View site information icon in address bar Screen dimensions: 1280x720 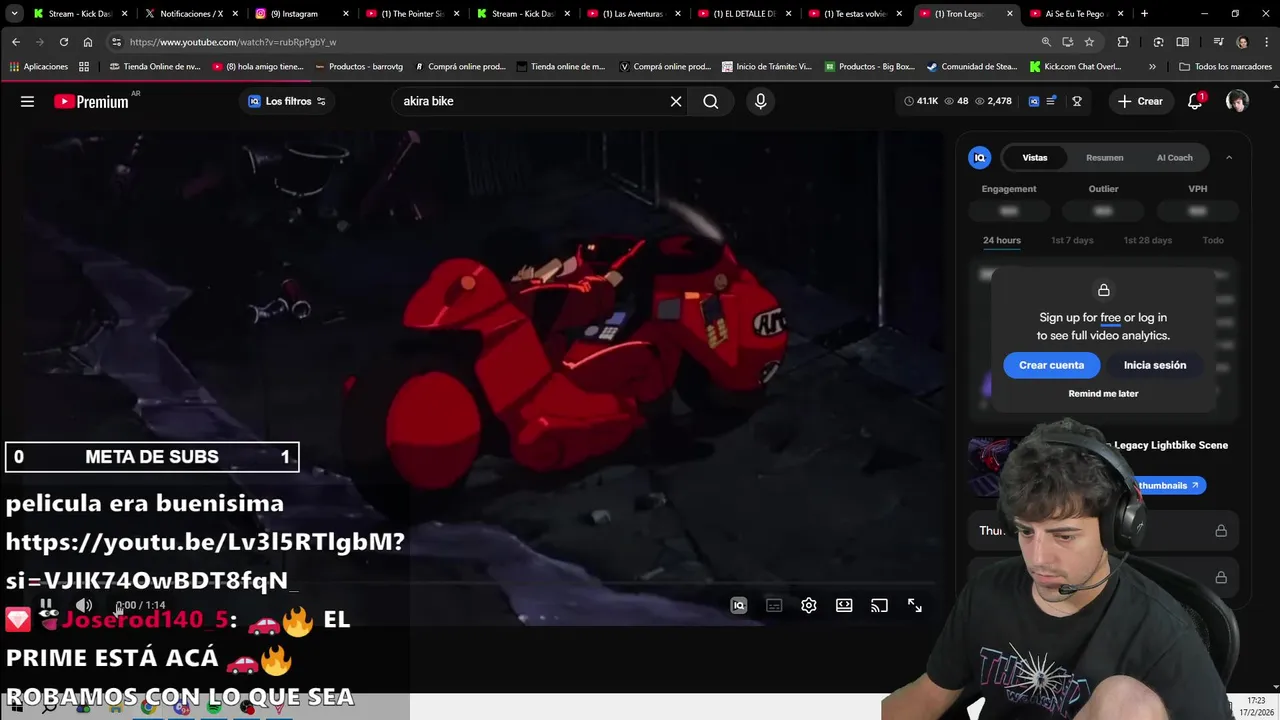(x=116, y=42)
